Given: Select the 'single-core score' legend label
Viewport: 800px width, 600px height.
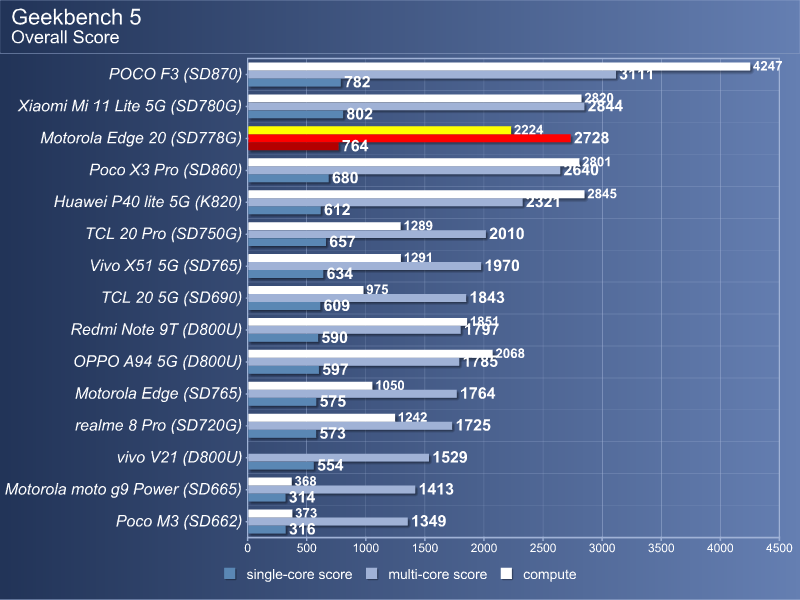Looking at the screenshot, I should pyautogui.click(x=299, y=574).
